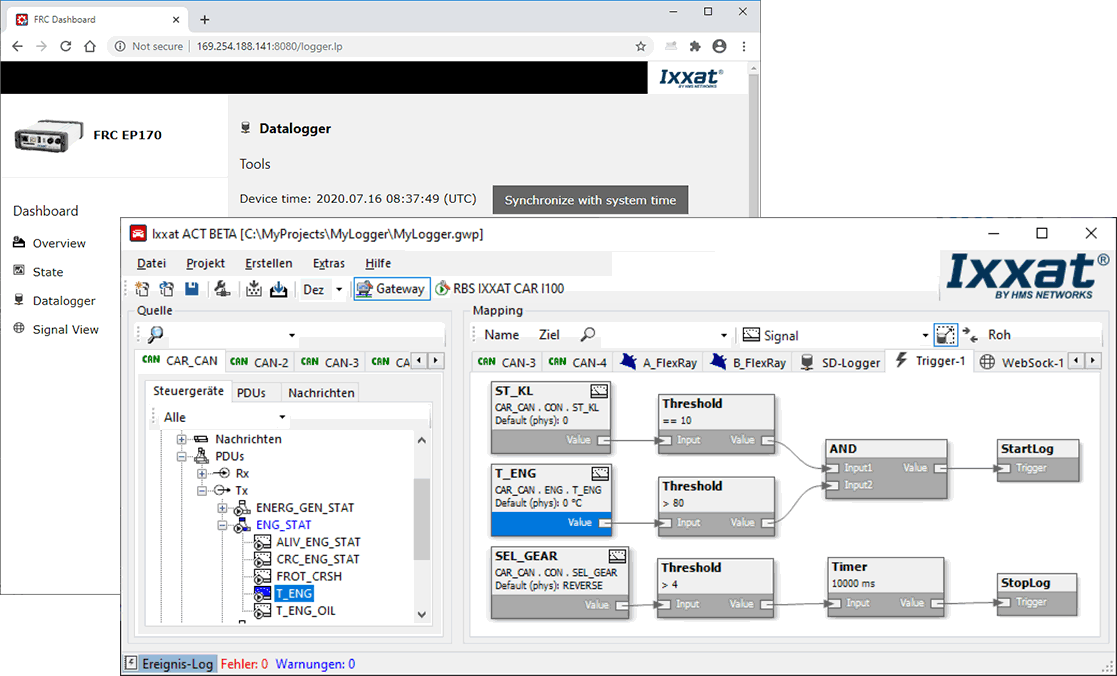Click the blue arrow download tray icon

click(x=279, y=288)
